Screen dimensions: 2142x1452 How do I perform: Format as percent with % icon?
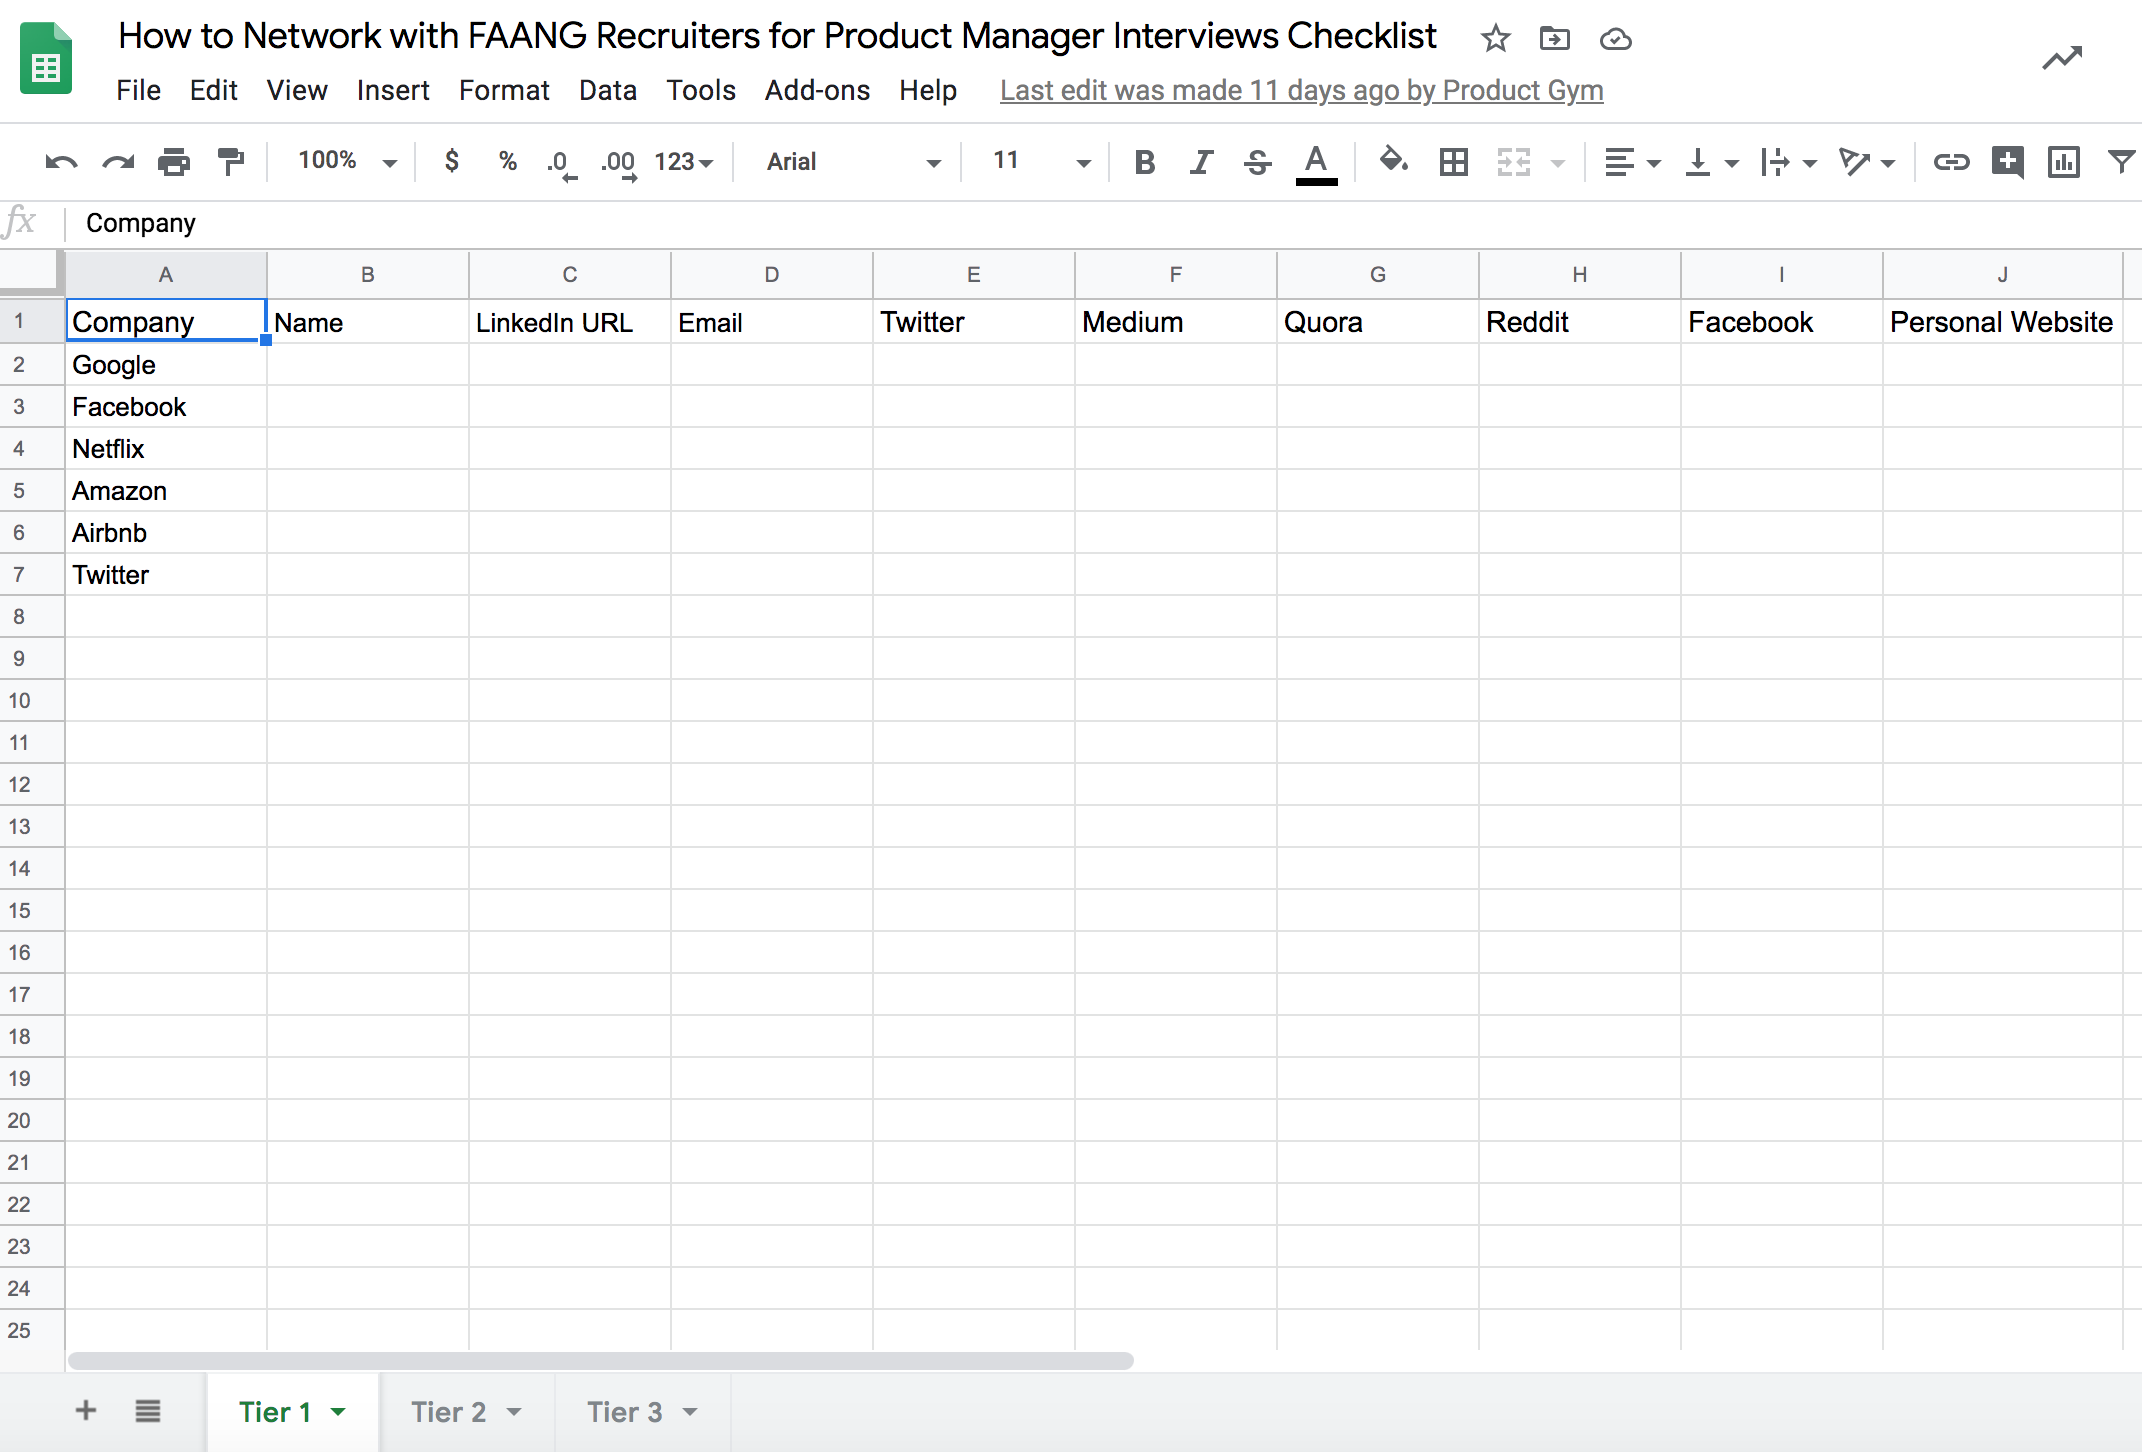coord(508,161)
